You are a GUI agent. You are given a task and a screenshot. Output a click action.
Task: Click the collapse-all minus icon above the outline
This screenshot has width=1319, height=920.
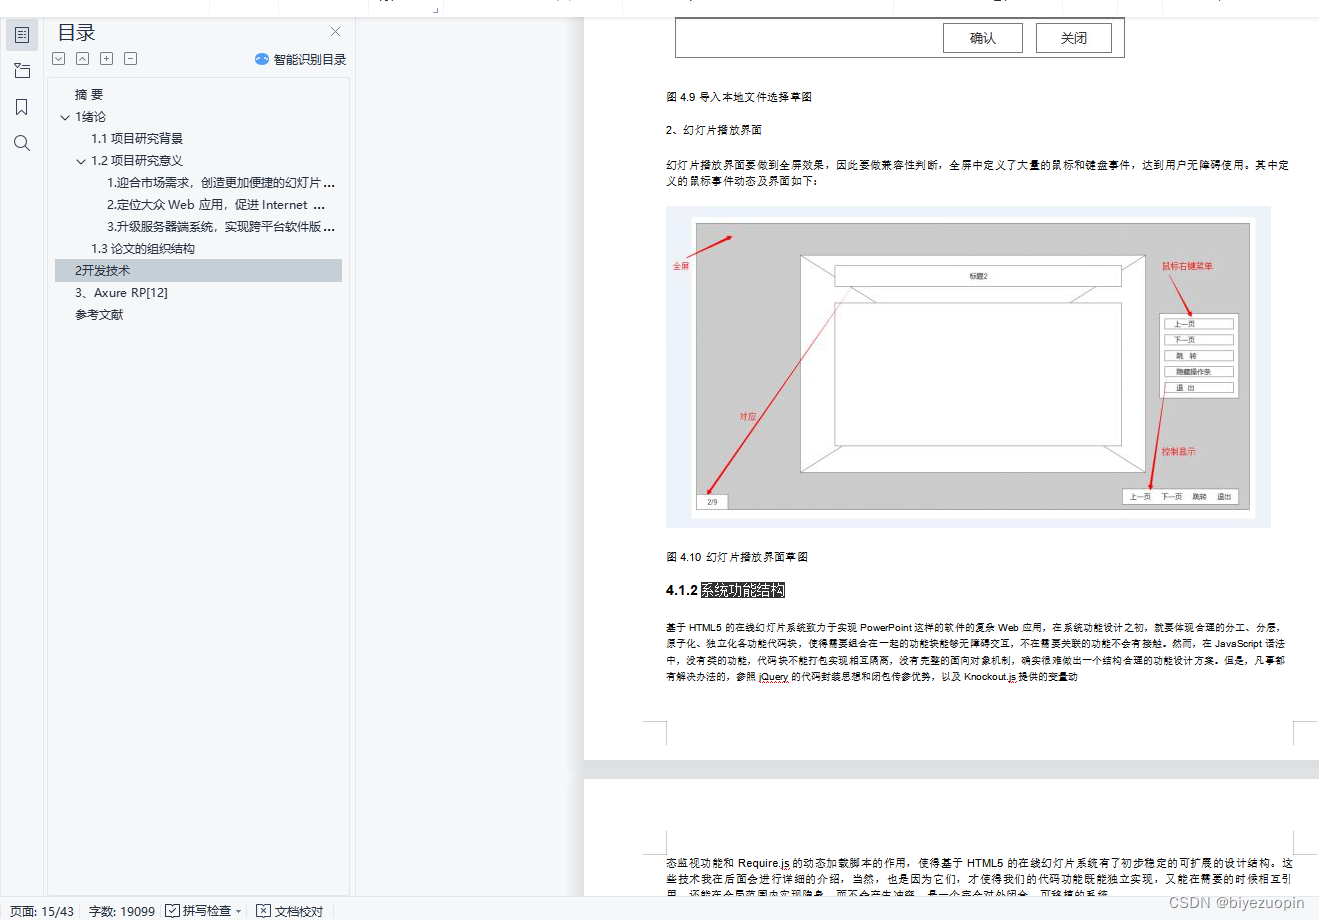tap(130, 58)
